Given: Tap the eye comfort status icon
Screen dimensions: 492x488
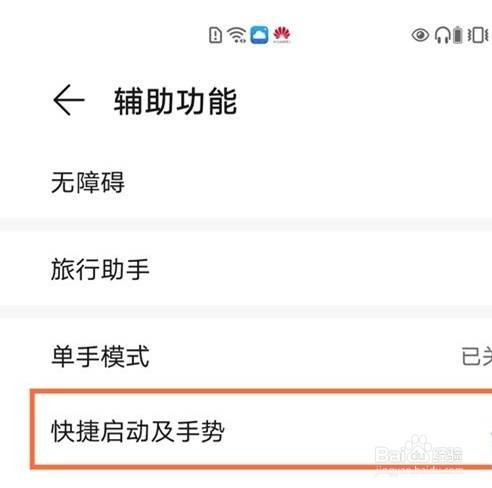Looking at the screenshot, I should point(420,35).
